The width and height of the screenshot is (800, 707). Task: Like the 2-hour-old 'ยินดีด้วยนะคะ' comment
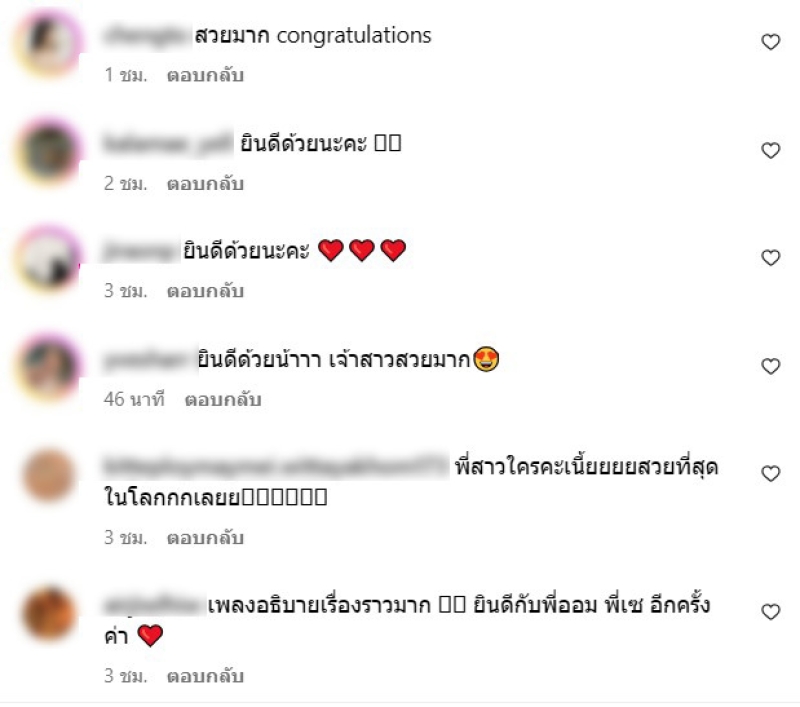(x=770, y=150)
